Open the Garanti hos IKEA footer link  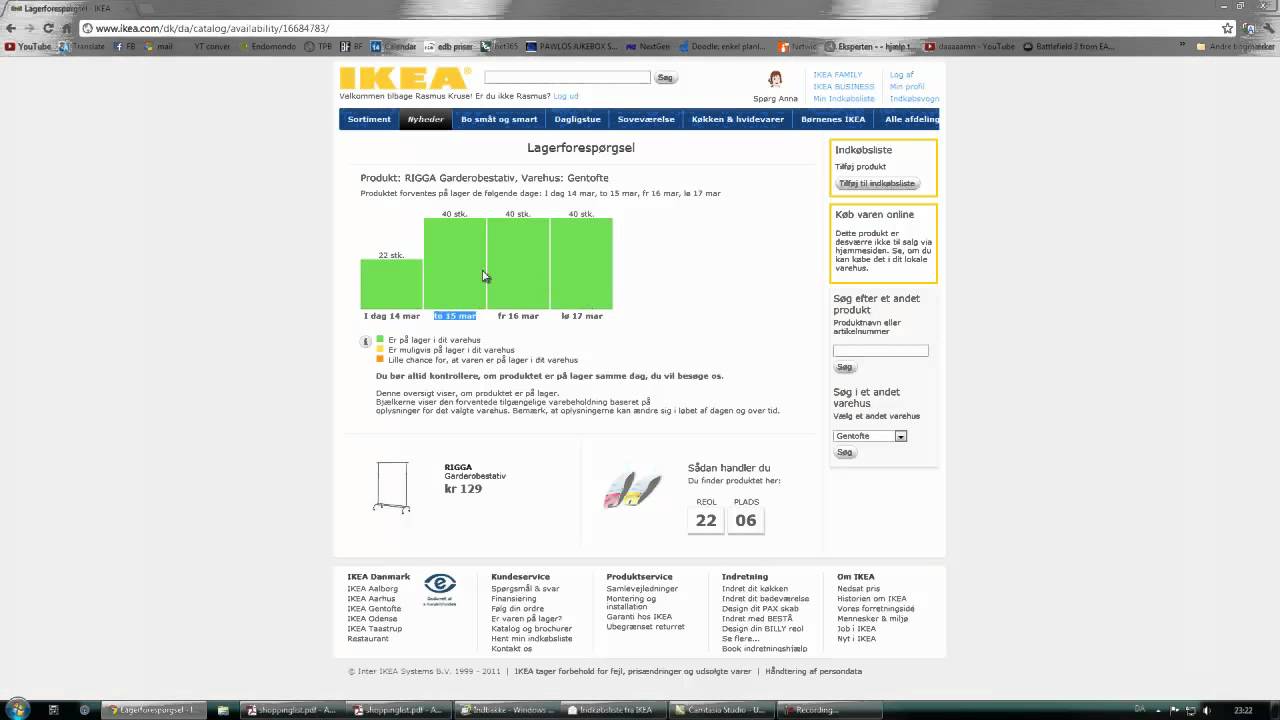pos(639,617)
